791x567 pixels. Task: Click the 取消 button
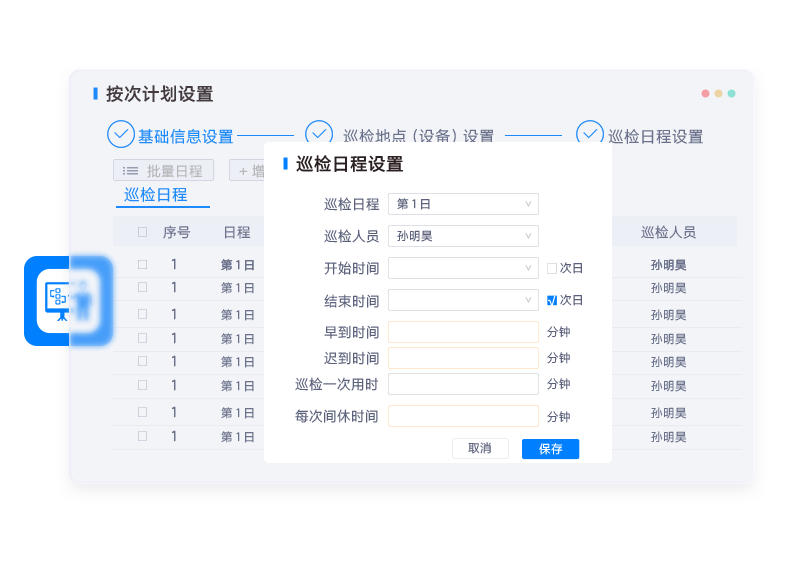[x=480, y=449]
